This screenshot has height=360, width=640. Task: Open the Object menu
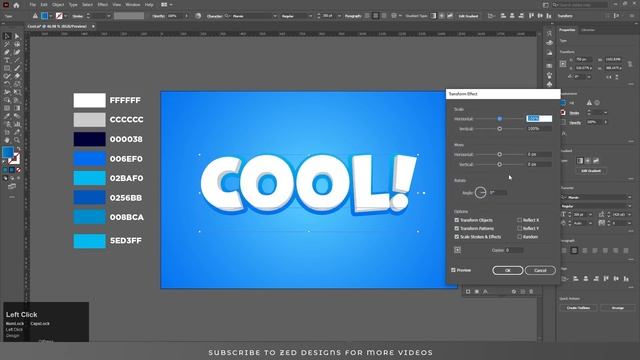tap(58, 5)
